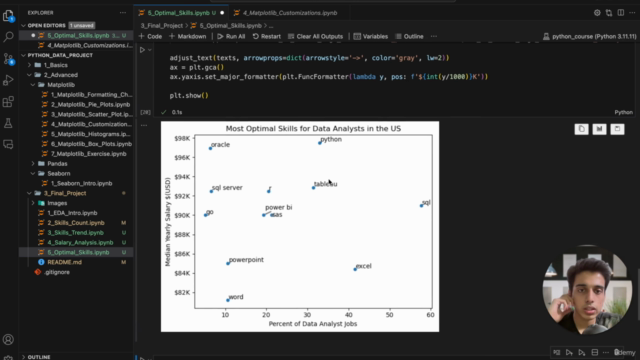Open 7_Matplotlib_Exercise.ipynb file
This screenshot has width=640, height=360.
pos(88,153)
